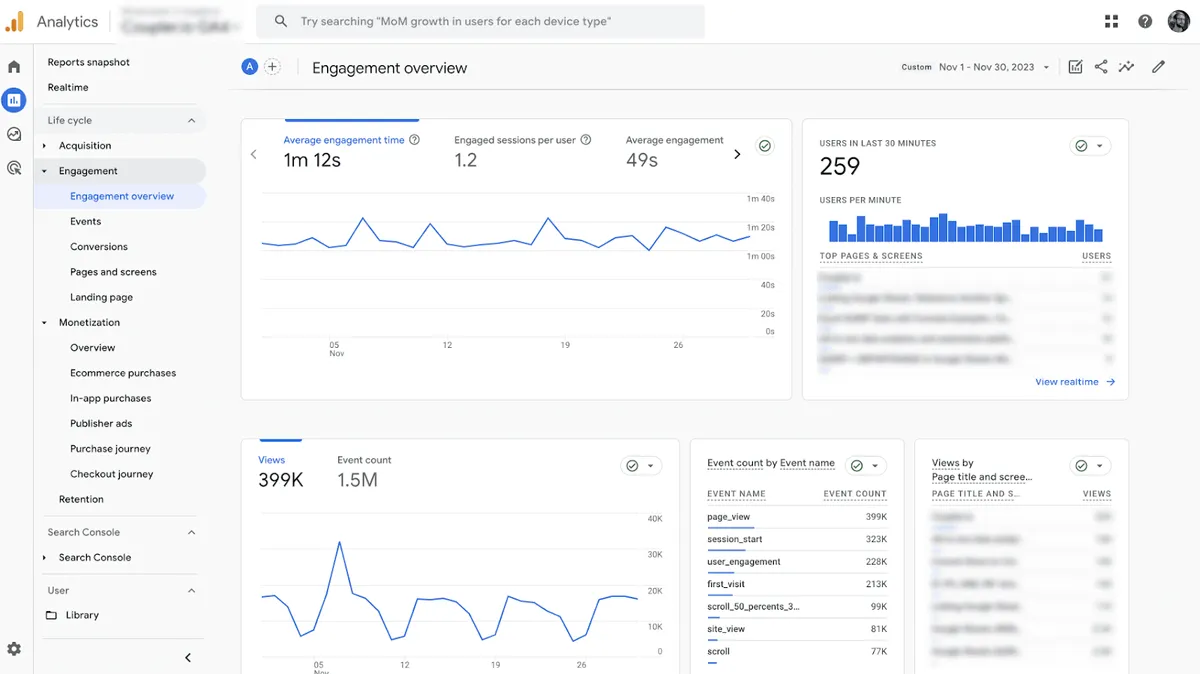This screenshot has width=1200, height=674.
Task: Click check status icon on Users in last 30 minutes card
Action: pos(1081,146)
